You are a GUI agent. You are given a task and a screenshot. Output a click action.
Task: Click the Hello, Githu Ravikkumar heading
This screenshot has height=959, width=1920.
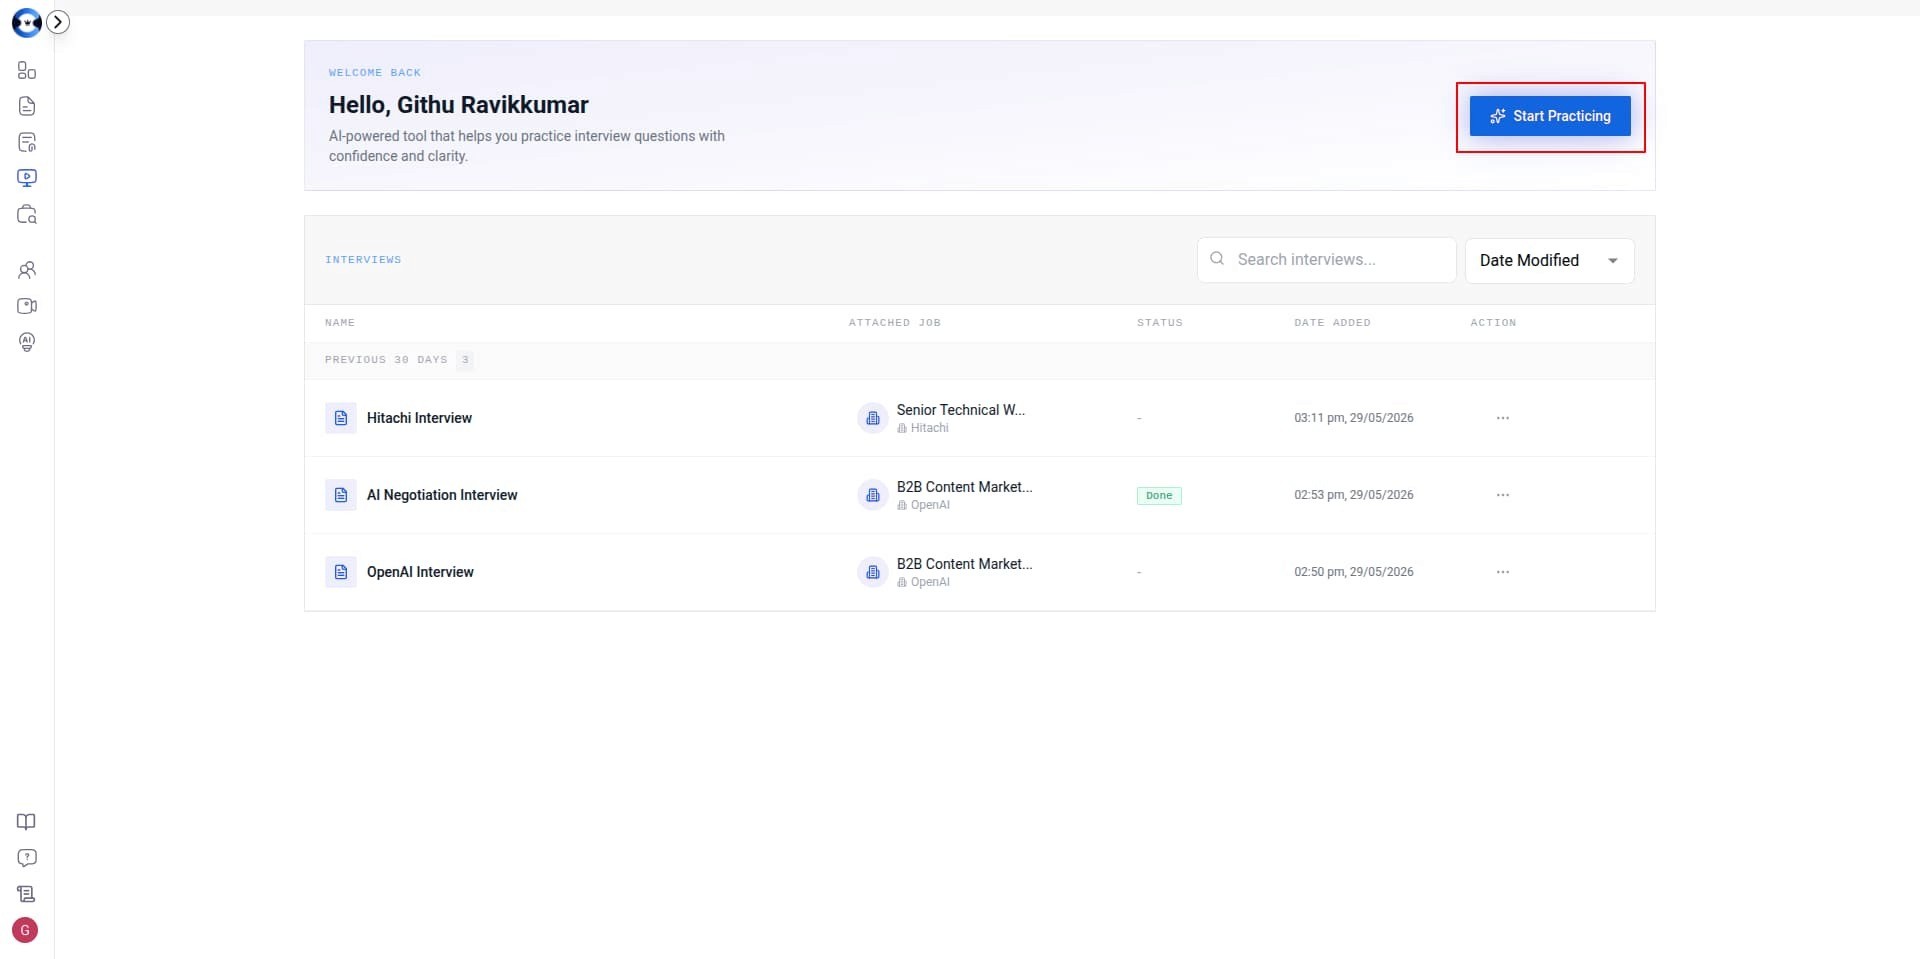(459, 105)
